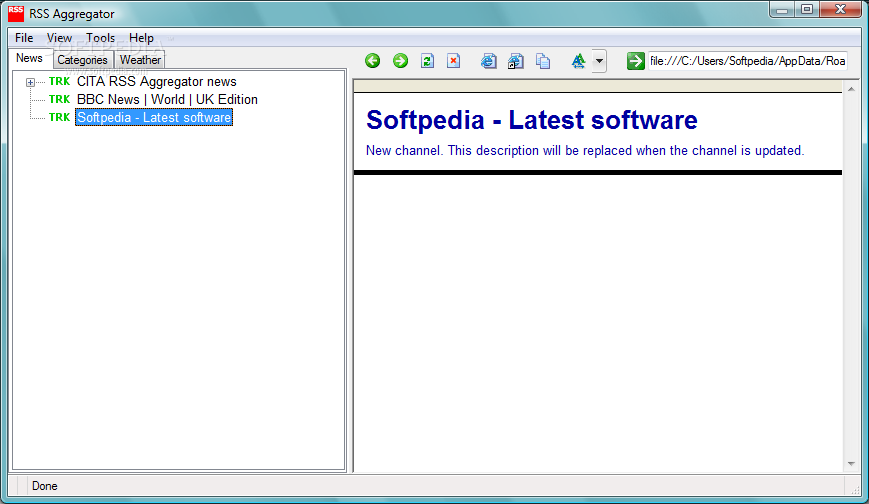Open the Tools menu

click(x=100, y=38)
